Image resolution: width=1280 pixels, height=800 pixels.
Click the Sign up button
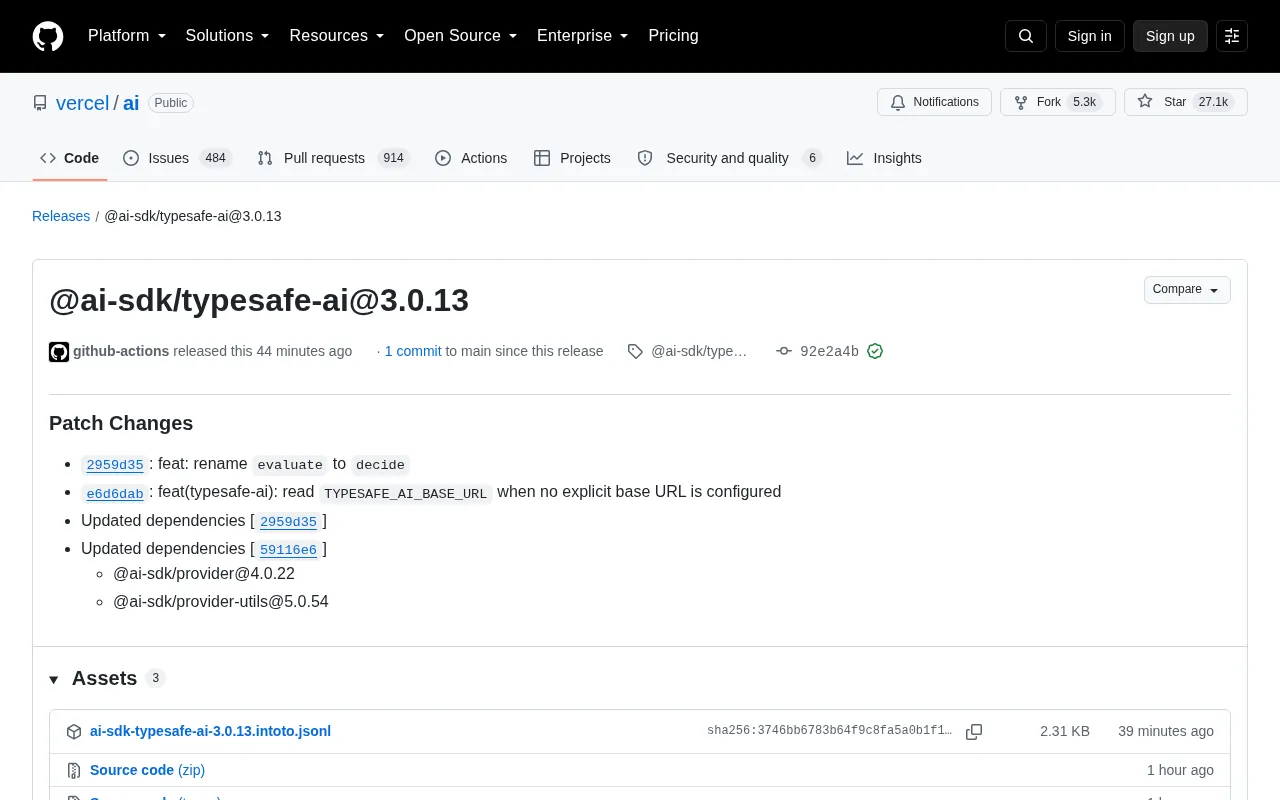(x=1170, y=36)
